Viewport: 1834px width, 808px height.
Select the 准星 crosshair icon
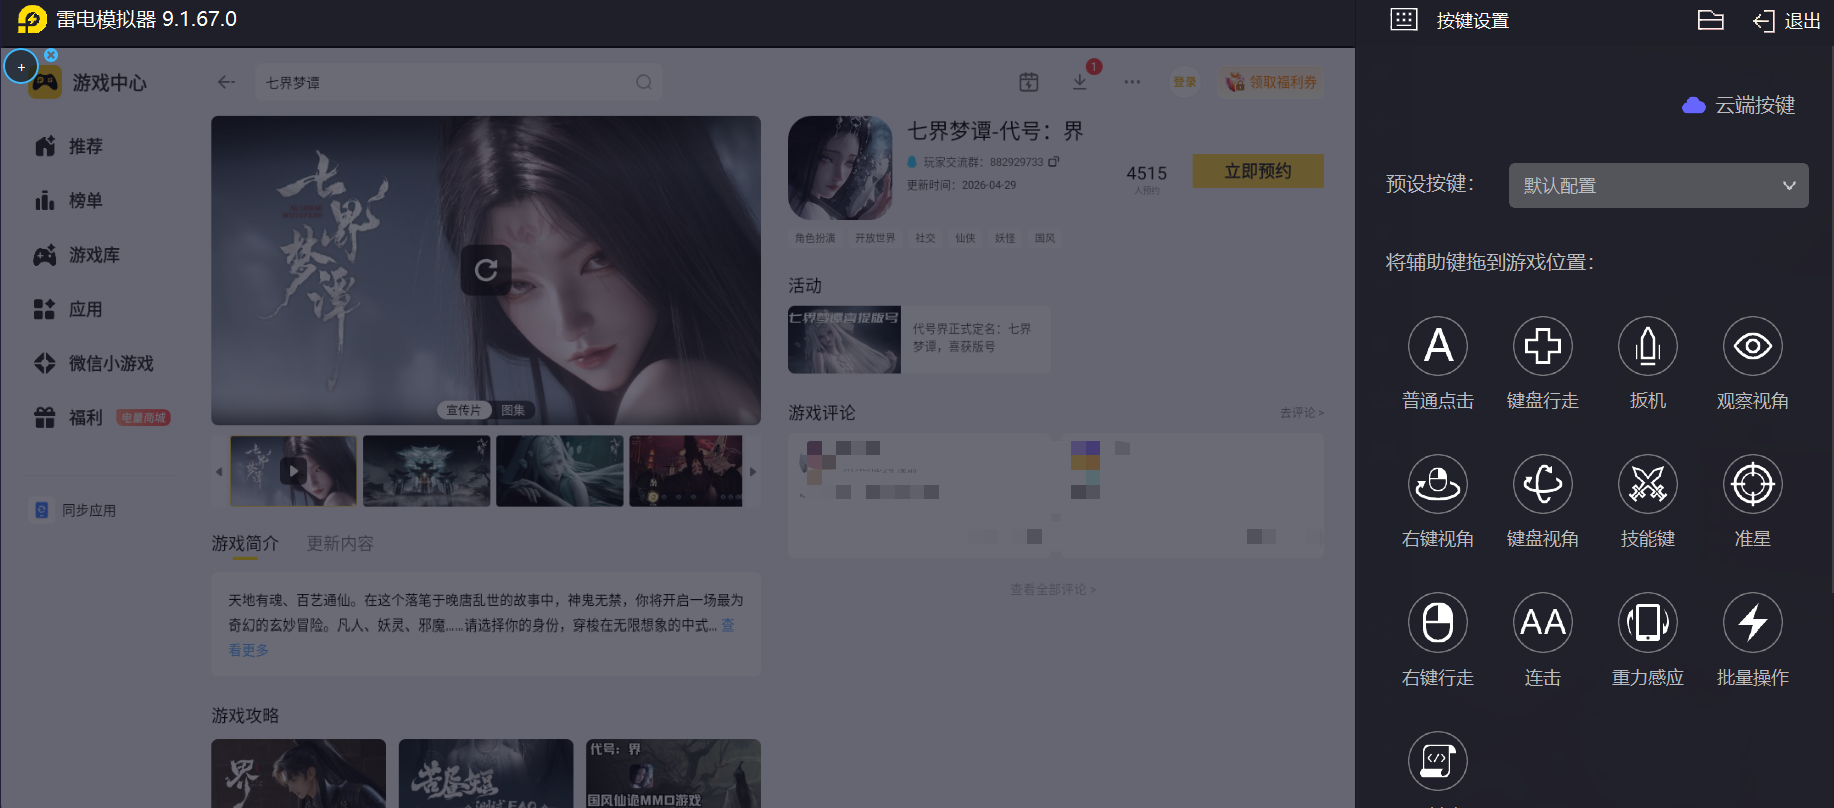(x=1752, y=484)
